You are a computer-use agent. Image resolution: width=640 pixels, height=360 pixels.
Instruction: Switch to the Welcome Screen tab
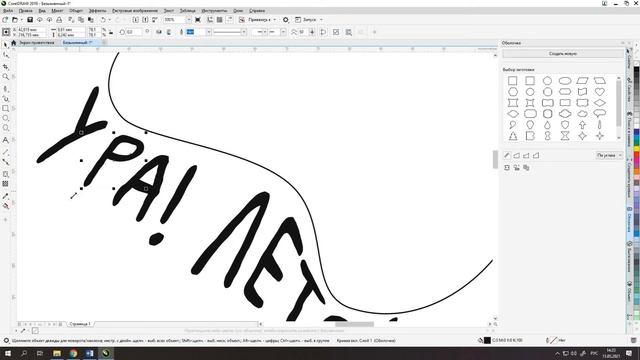click(36, 42)
